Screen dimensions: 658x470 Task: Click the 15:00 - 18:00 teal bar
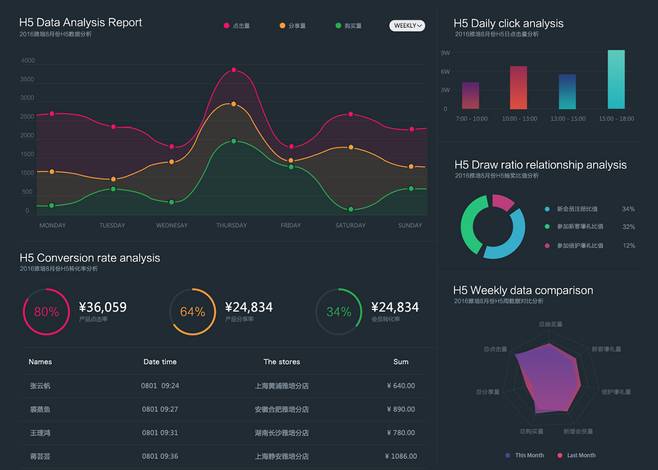point(616,80)
